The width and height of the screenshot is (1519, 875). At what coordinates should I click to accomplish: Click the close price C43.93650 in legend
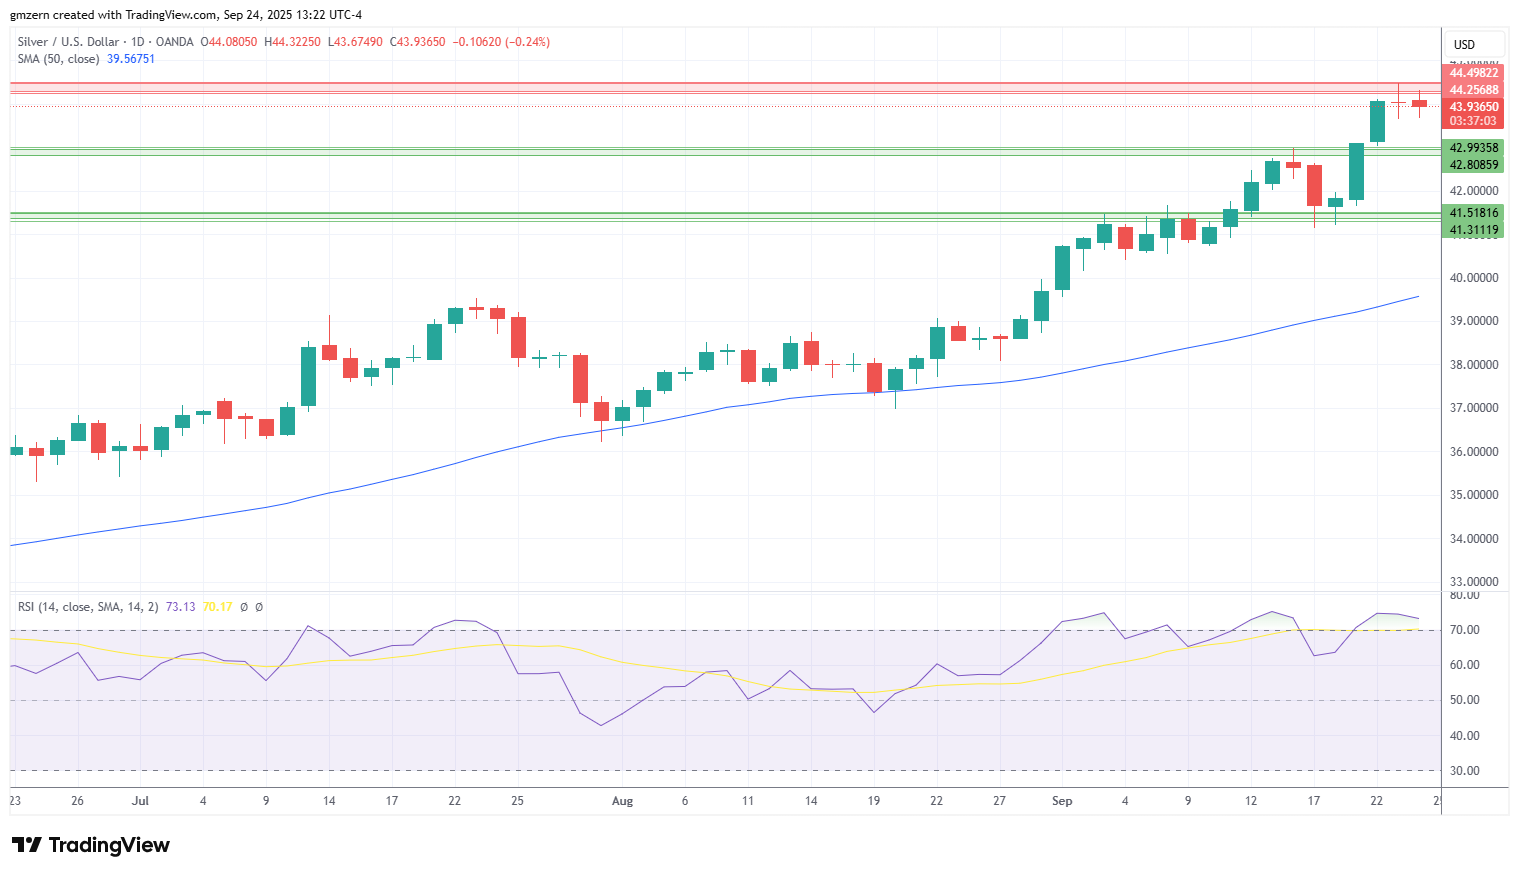coord(417,42)
